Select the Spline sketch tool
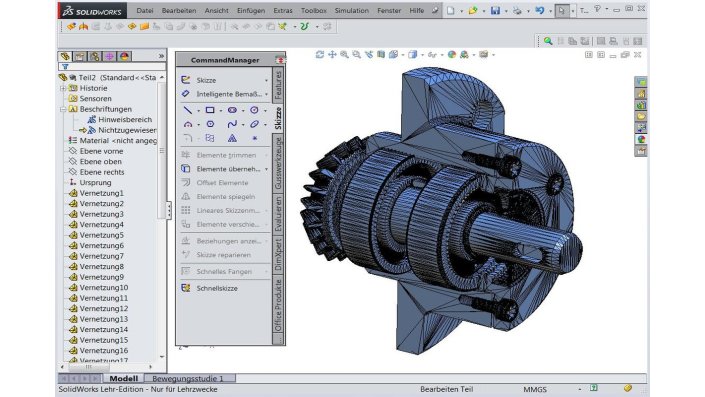Screen dimensions: 705x397 (x=232, y=124)
